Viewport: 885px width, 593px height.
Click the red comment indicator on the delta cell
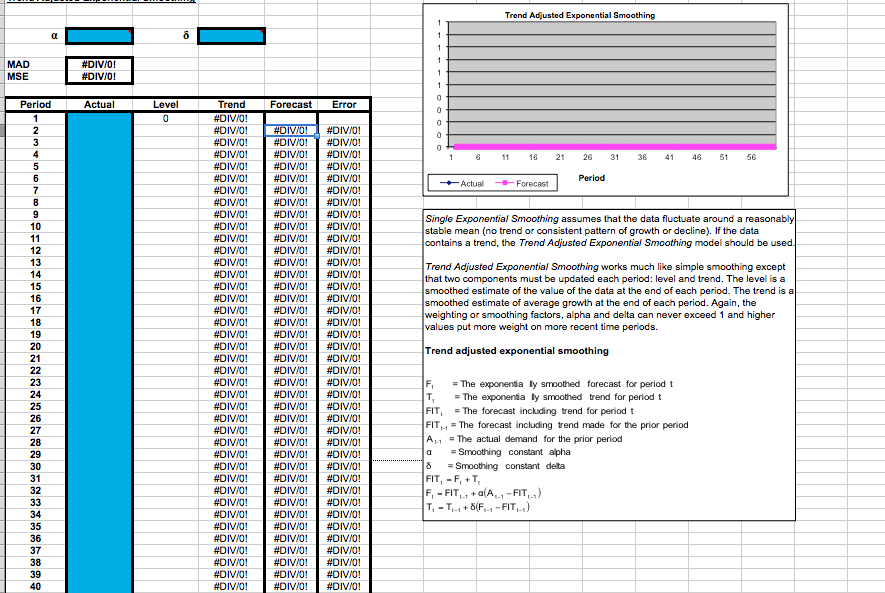coord(260,30)
